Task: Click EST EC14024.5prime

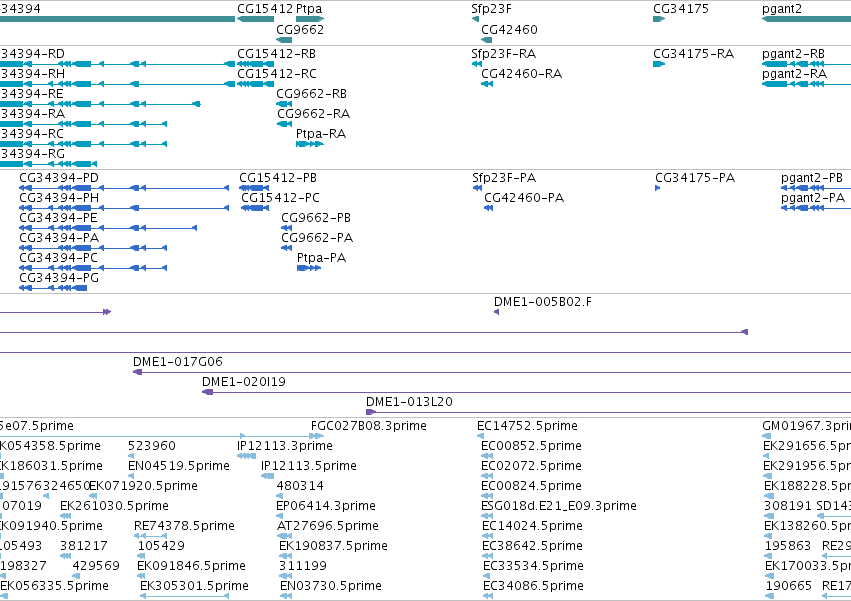Action: click(x=532, y=527)
